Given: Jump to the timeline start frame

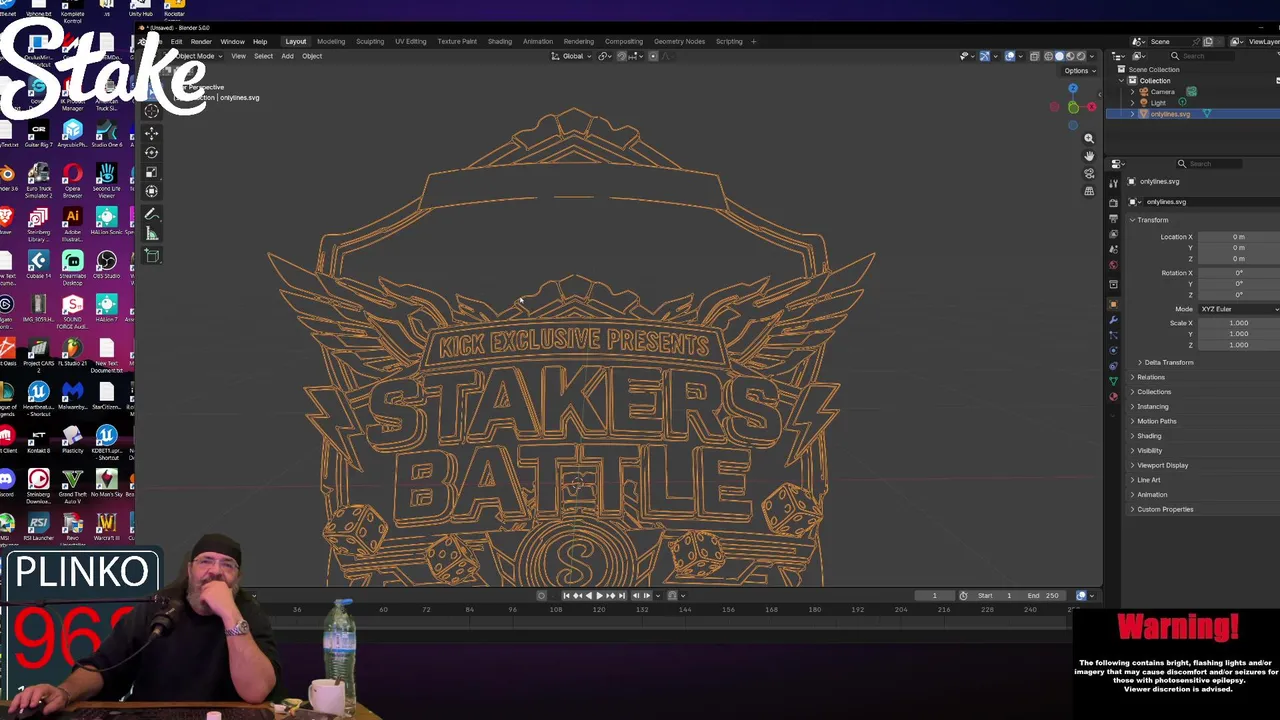Looking at the screenshot, I should pos(567,595).
